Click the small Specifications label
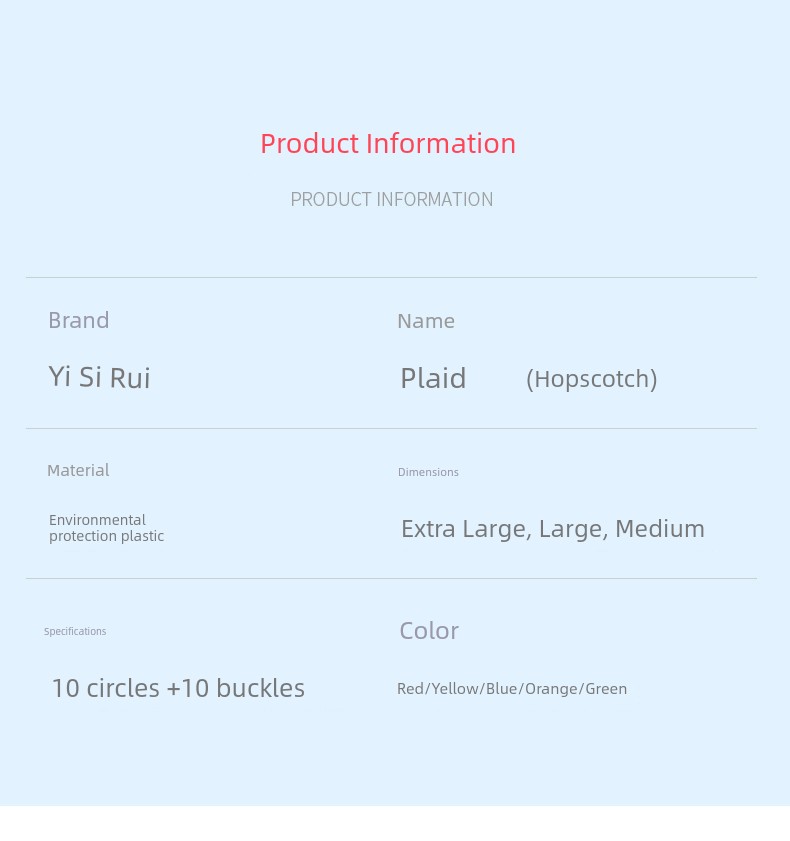The image size is (790, 841). [x=75, y=631]
